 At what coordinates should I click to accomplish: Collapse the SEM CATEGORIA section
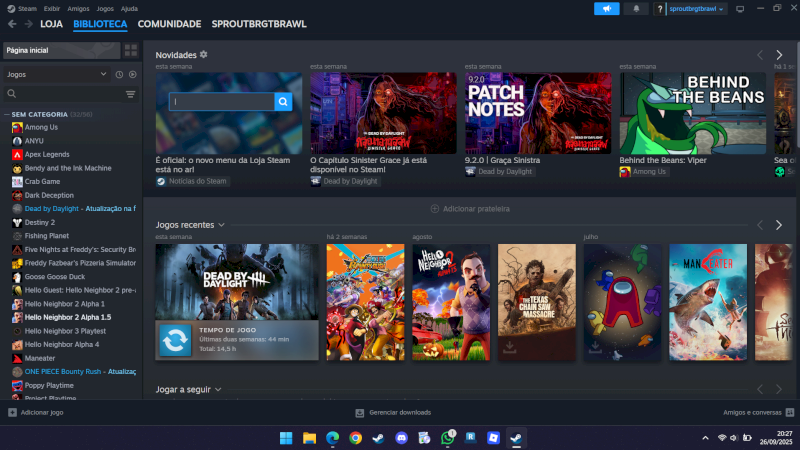pos(6,114)
